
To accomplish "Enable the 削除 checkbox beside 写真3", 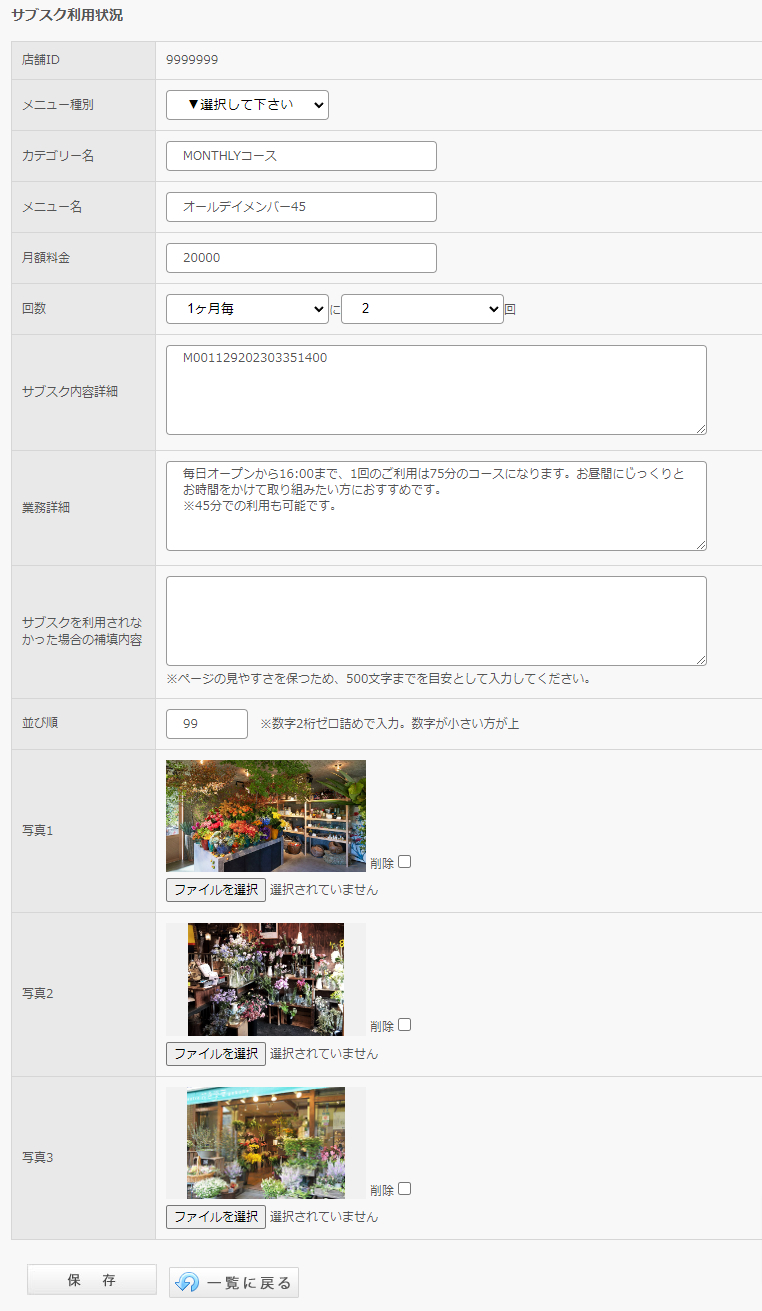I will 405,1189.
